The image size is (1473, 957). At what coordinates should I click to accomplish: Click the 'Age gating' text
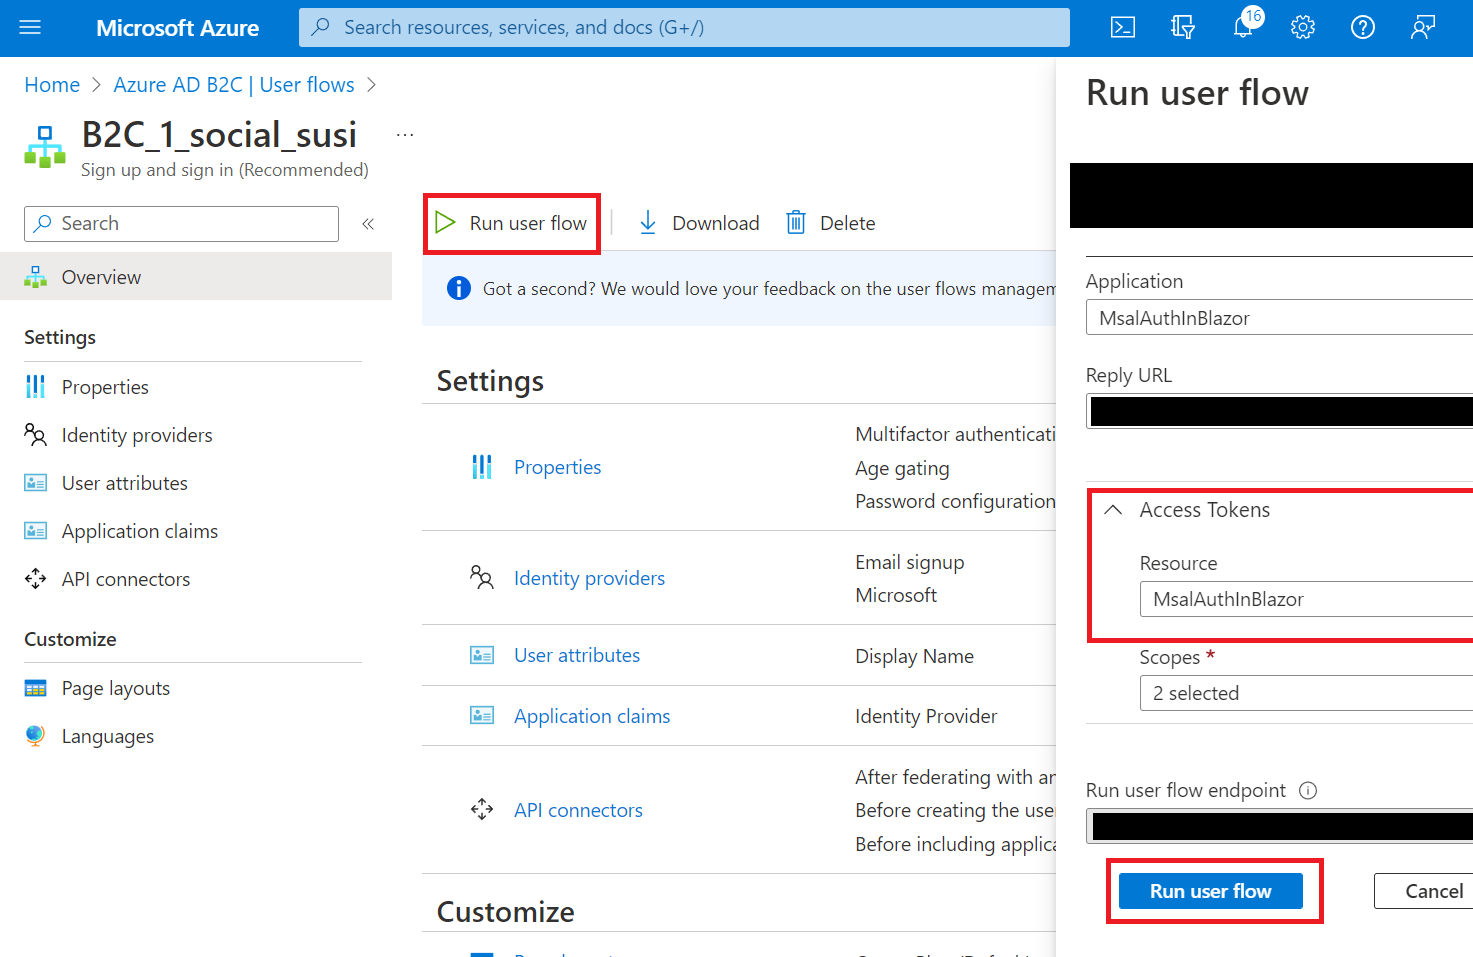(902, 468)
